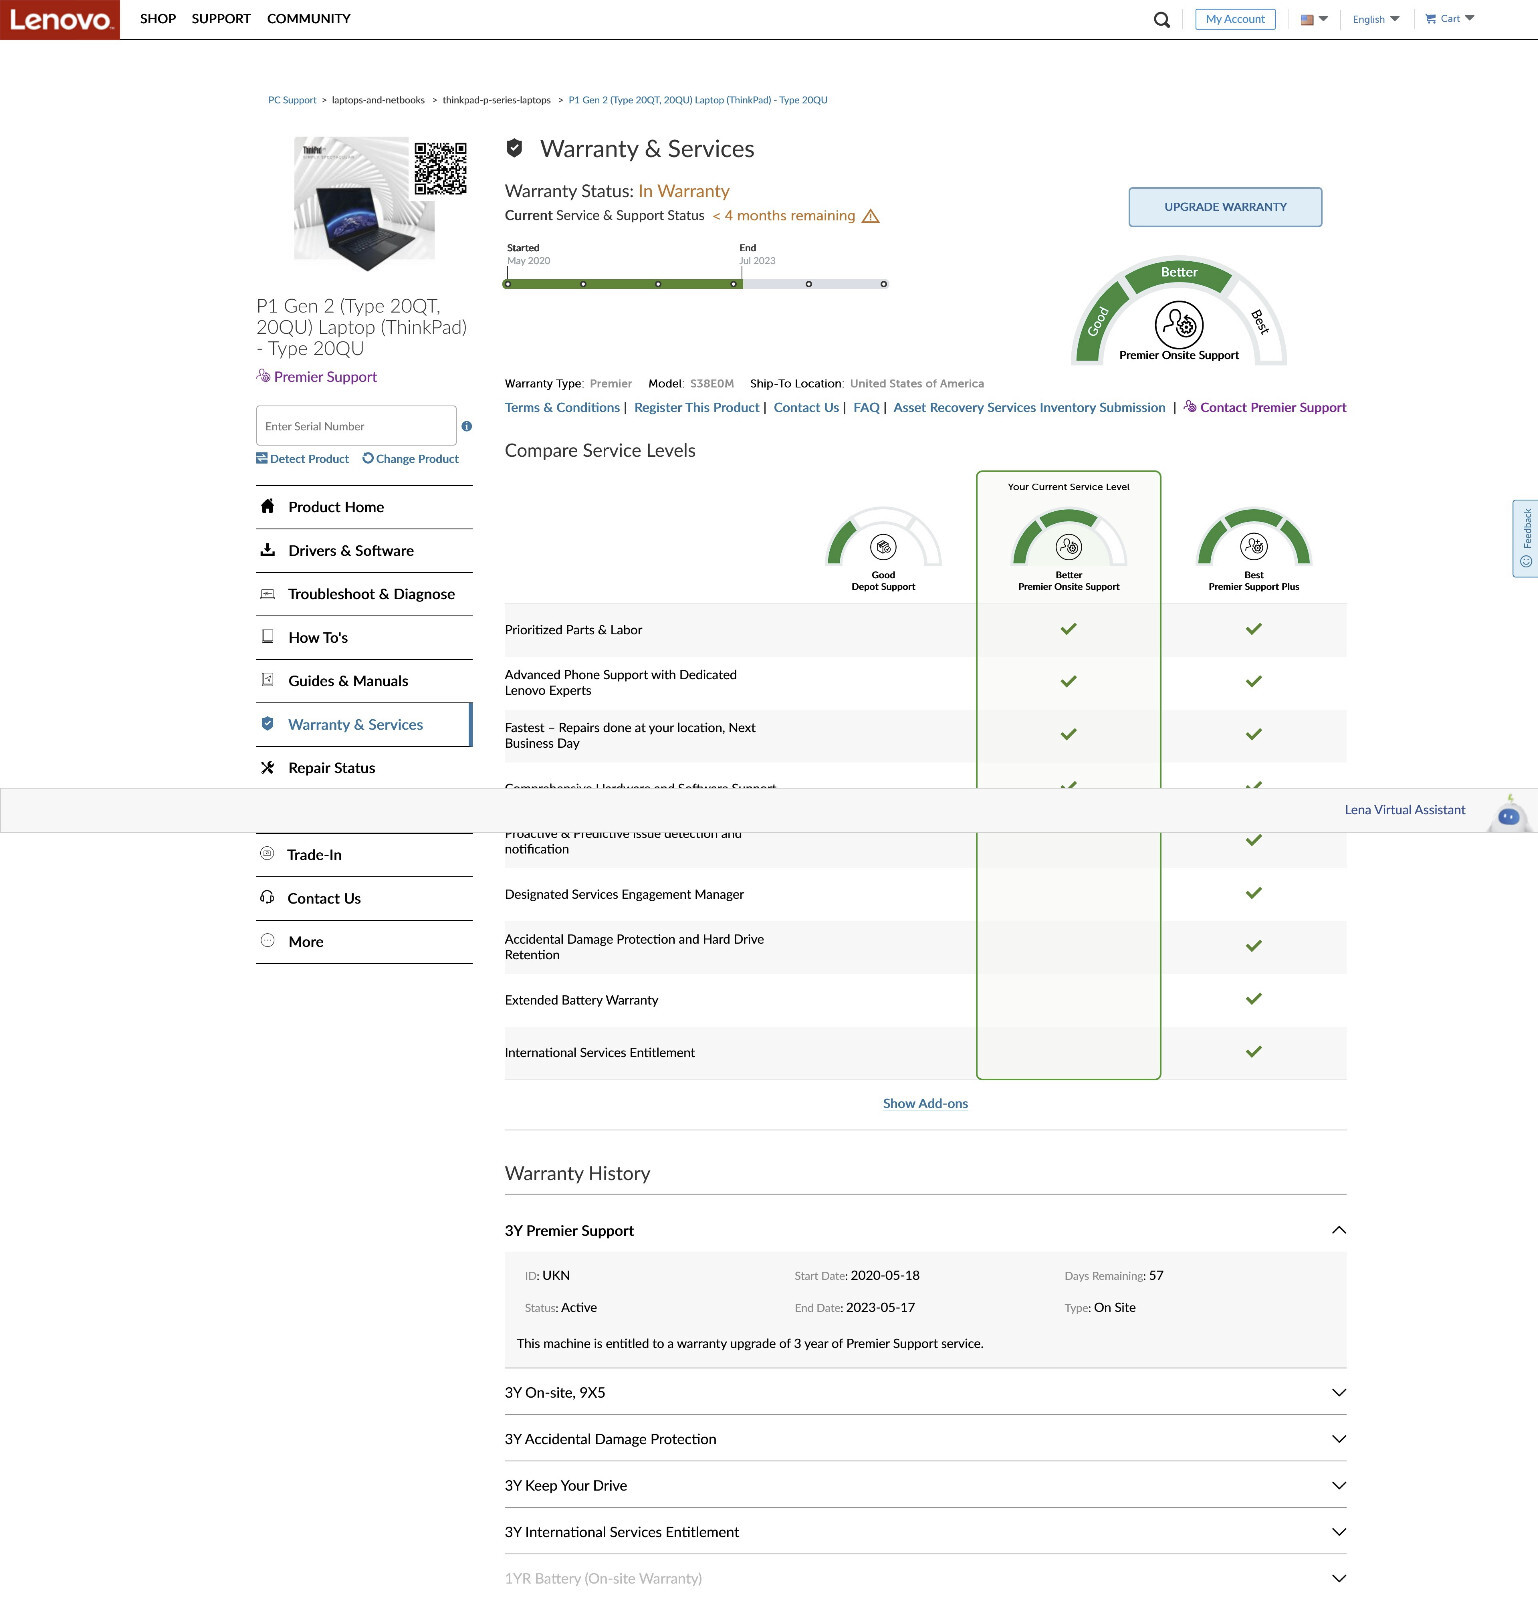Image resolution: width=1538 pixels, height=1600 pixels.
Task: Open Lena Virtual Assistant
Action: point(1405,810)
